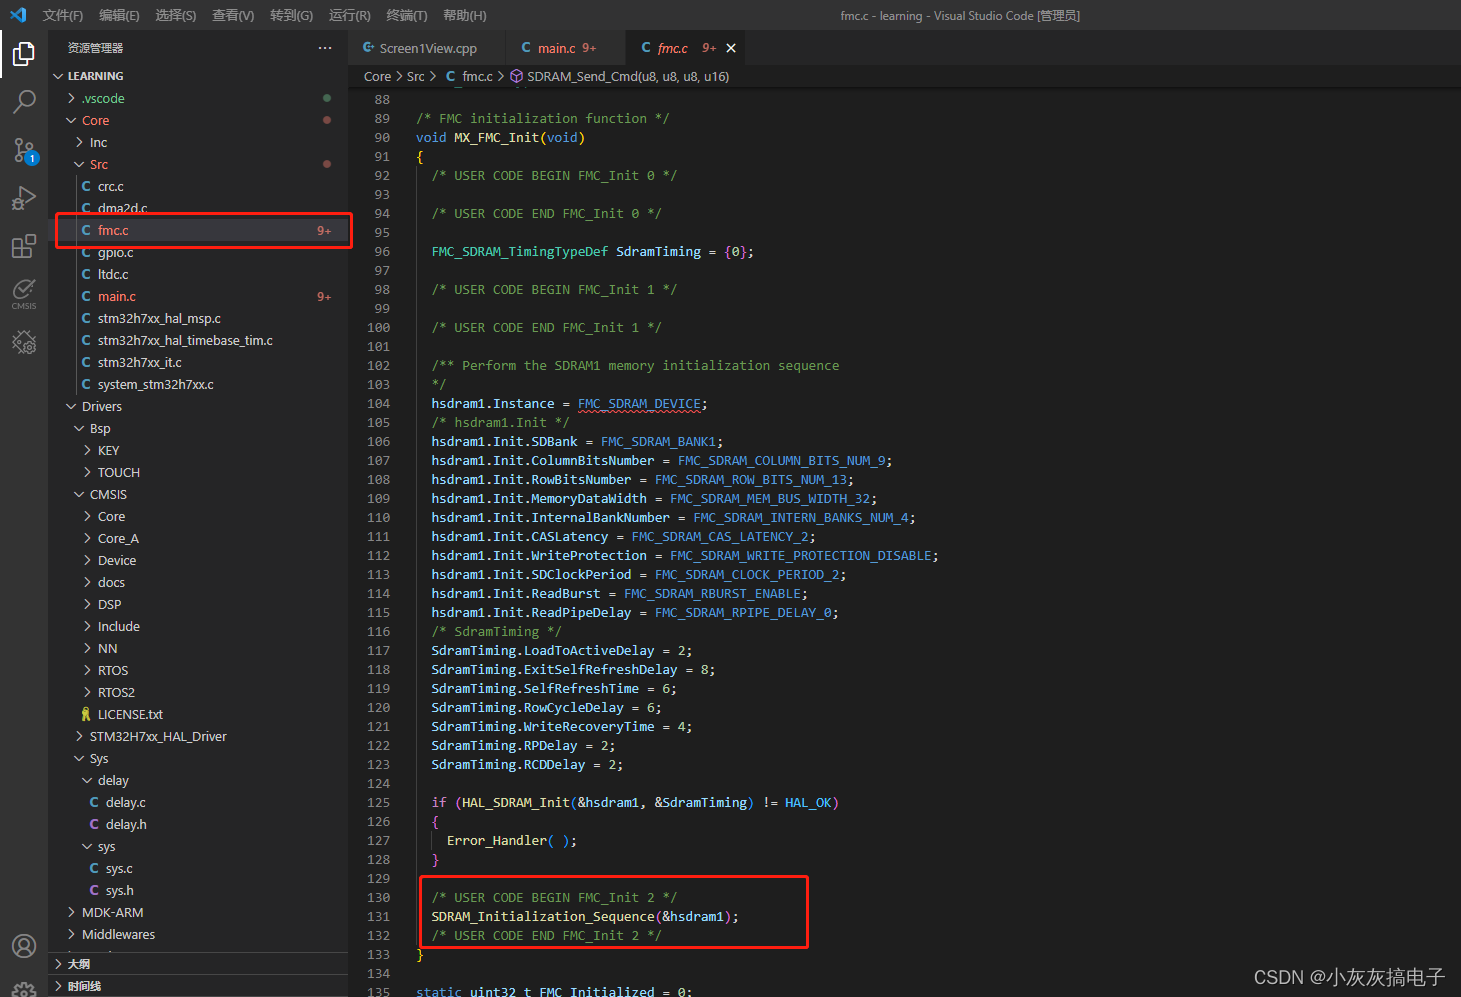Viewport: 1461px width, 997px height.
Task: Open the 终端(T) menu
Action: [x=406, y=15]
